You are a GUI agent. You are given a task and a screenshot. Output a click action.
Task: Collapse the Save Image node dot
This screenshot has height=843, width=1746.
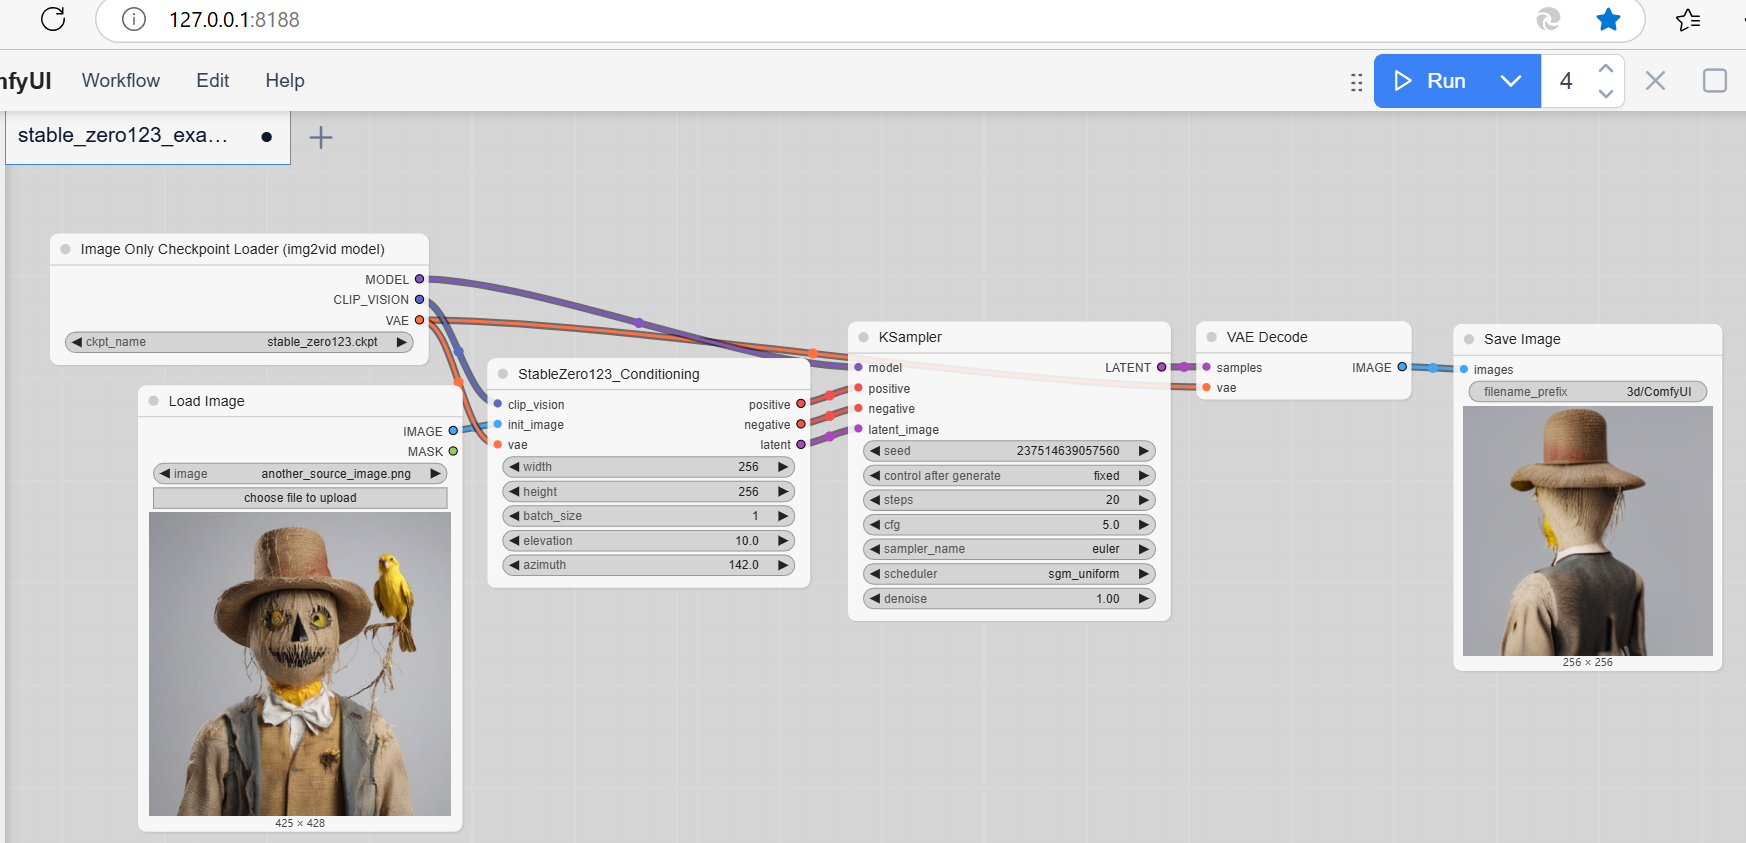(1469, 339)
